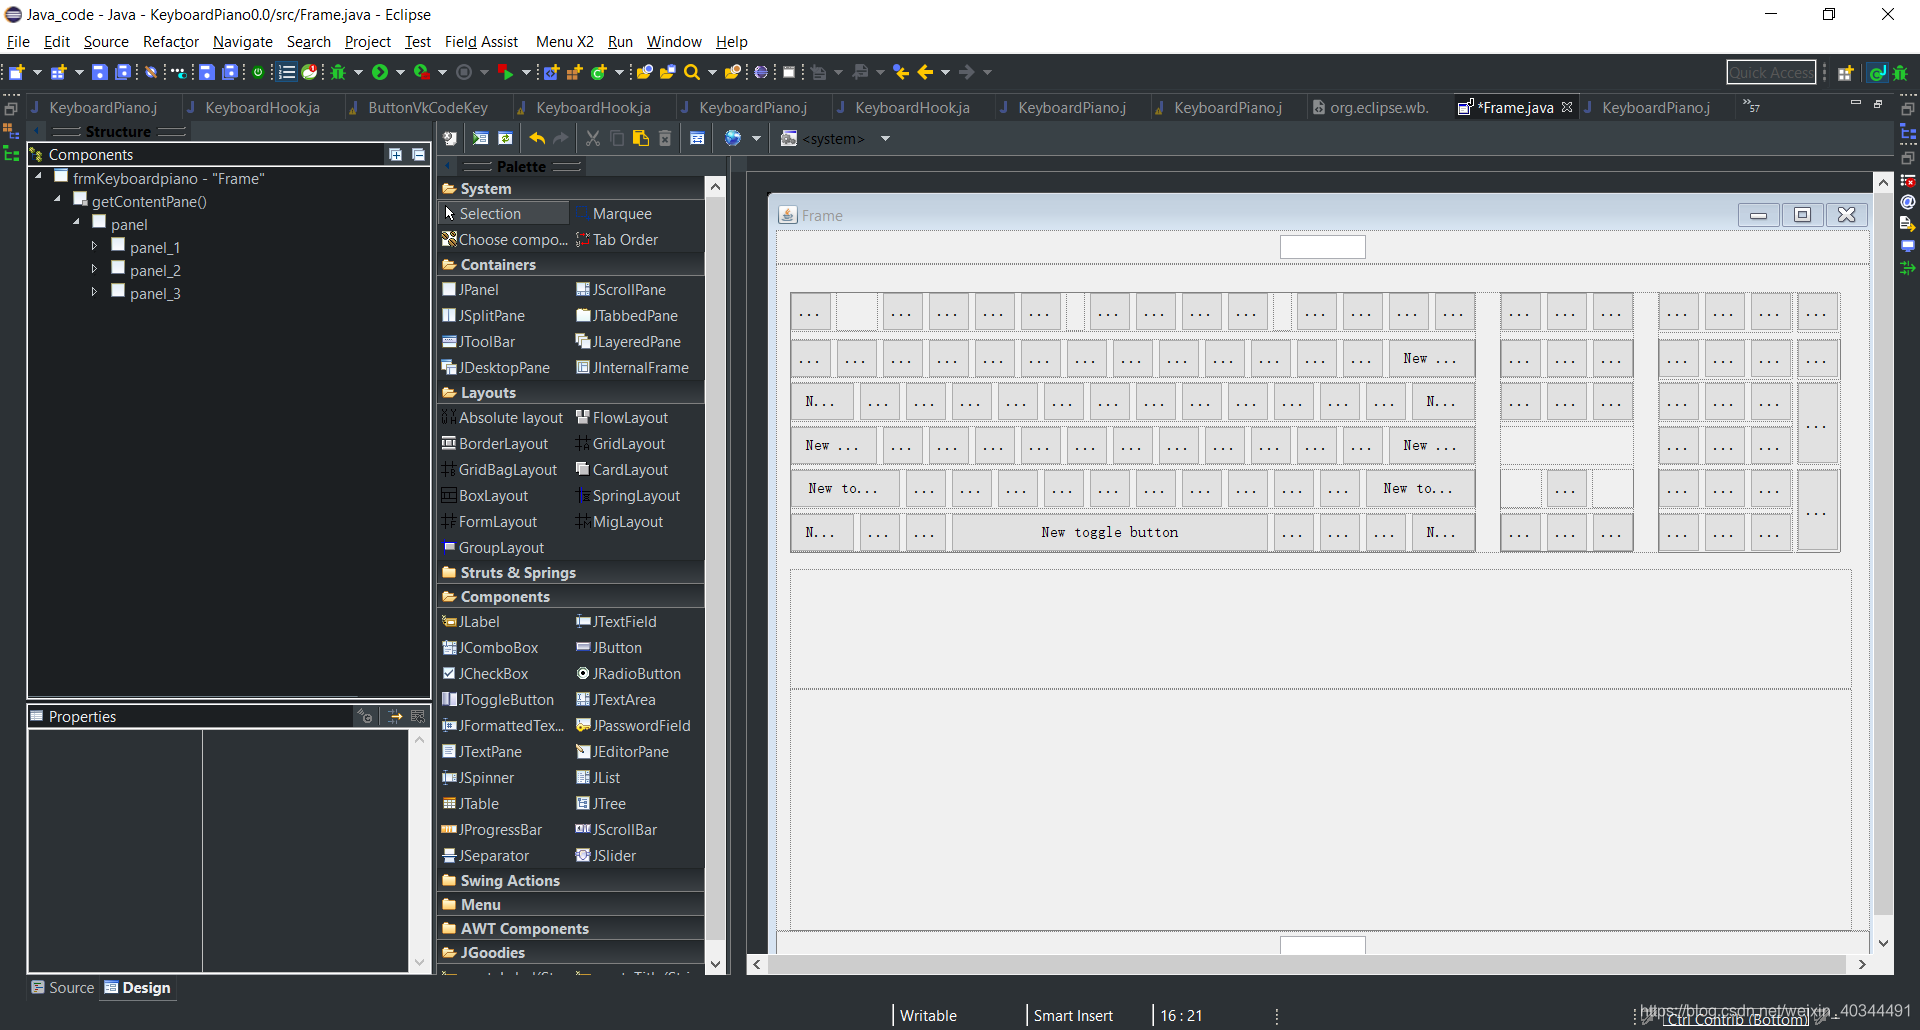Open dropdown arrow next to Debug icon
Image resolution: width=1920 pixels, height=1030 pixels.
tap(358, 72)
